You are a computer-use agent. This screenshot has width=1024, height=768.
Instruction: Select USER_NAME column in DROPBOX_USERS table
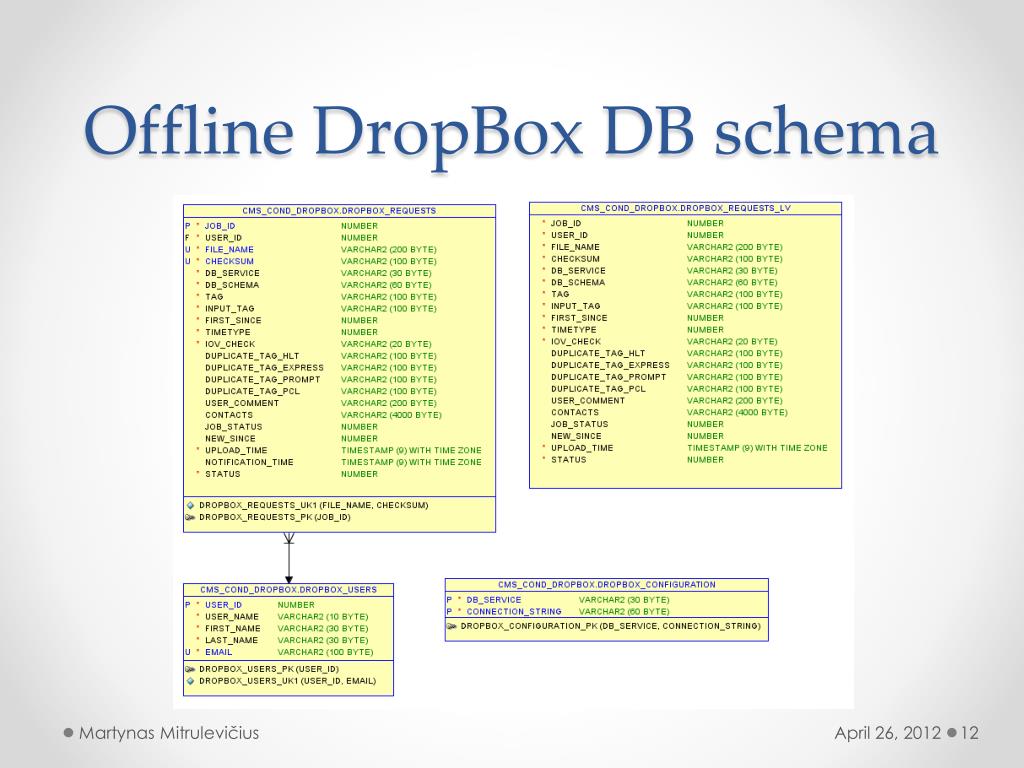coord(232,617)
